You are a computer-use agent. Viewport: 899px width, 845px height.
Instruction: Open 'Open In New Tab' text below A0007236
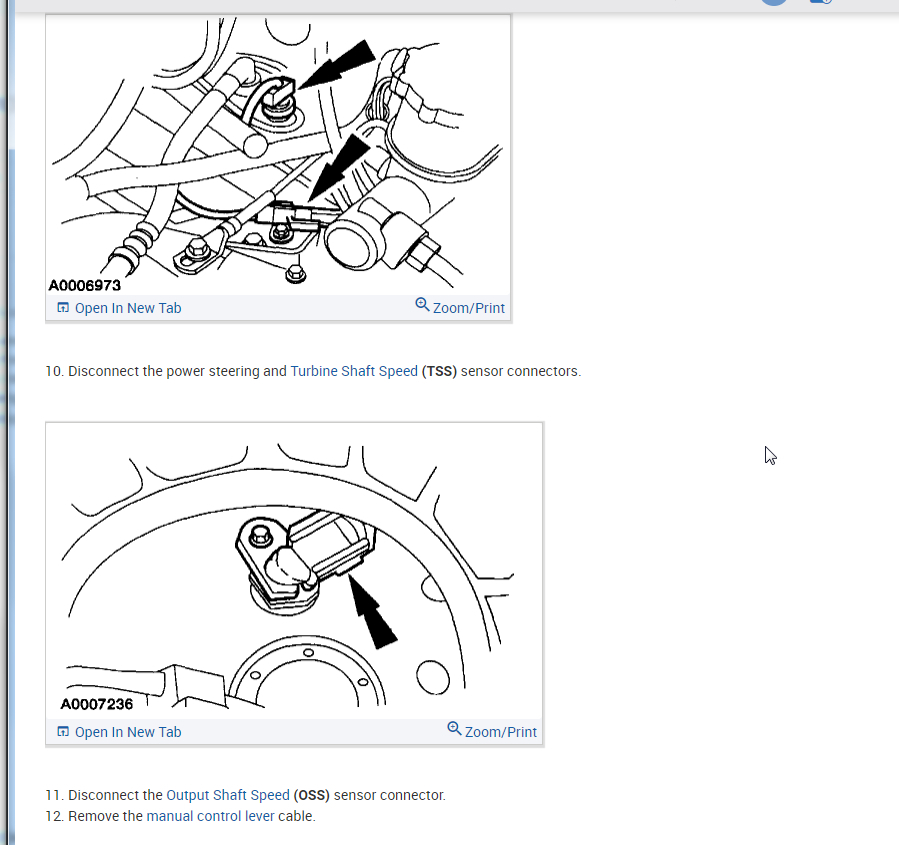[128, 732]
